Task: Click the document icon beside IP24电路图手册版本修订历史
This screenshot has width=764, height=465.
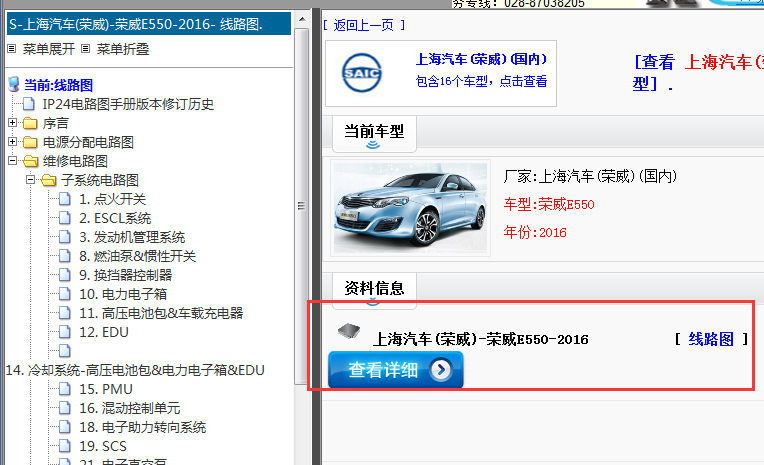Action: pyautogui.click(x=29, y=104)
